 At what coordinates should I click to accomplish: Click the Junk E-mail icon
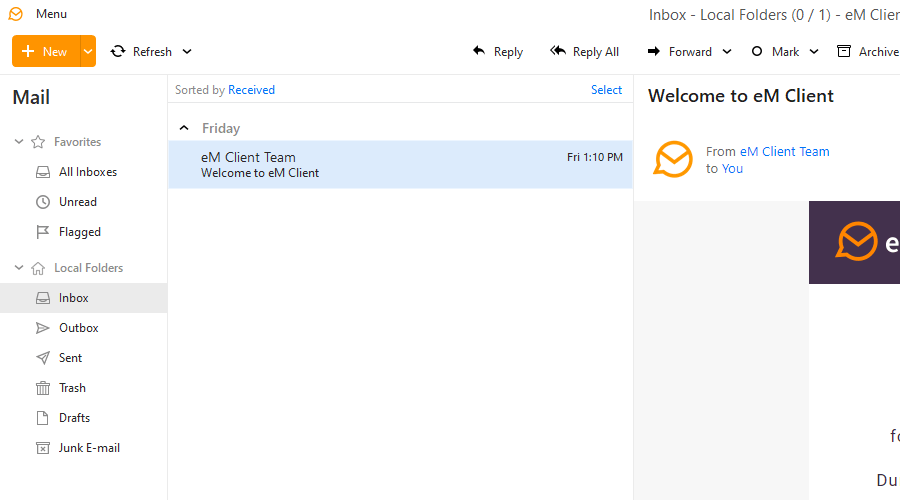tap(42, 448)
